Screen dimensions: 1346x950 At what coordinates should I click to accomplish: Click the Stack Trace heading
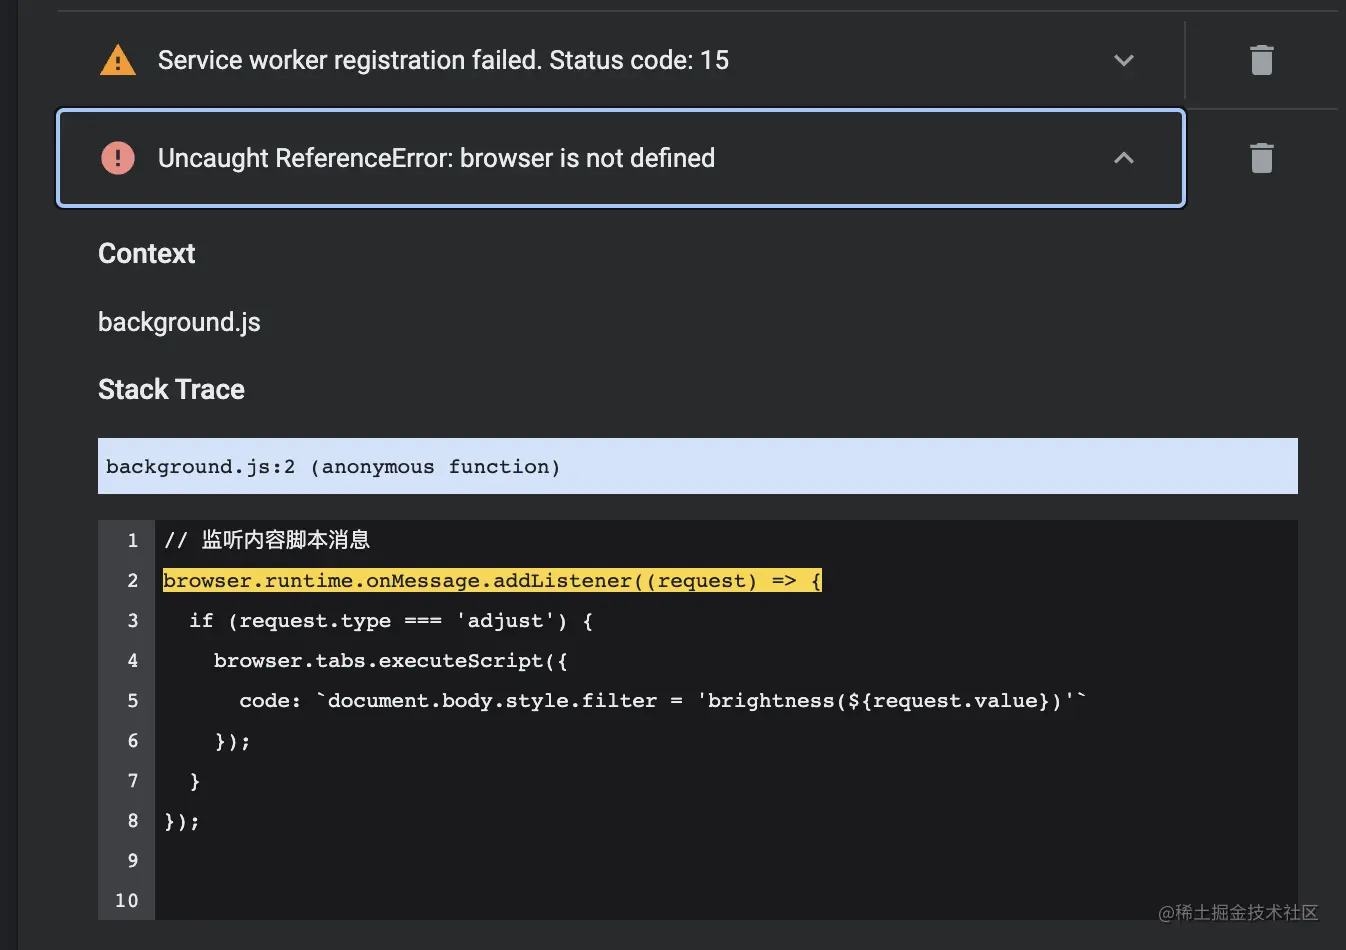click(171, 389)
